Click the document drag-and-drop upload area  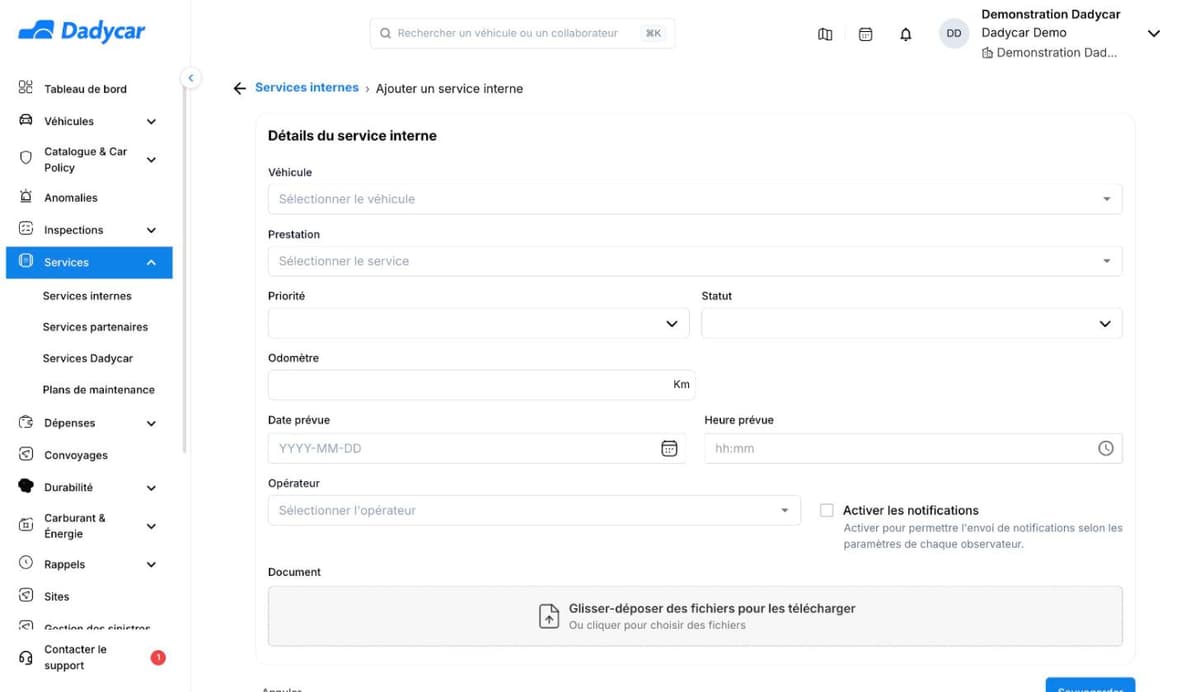click(695, 616)
